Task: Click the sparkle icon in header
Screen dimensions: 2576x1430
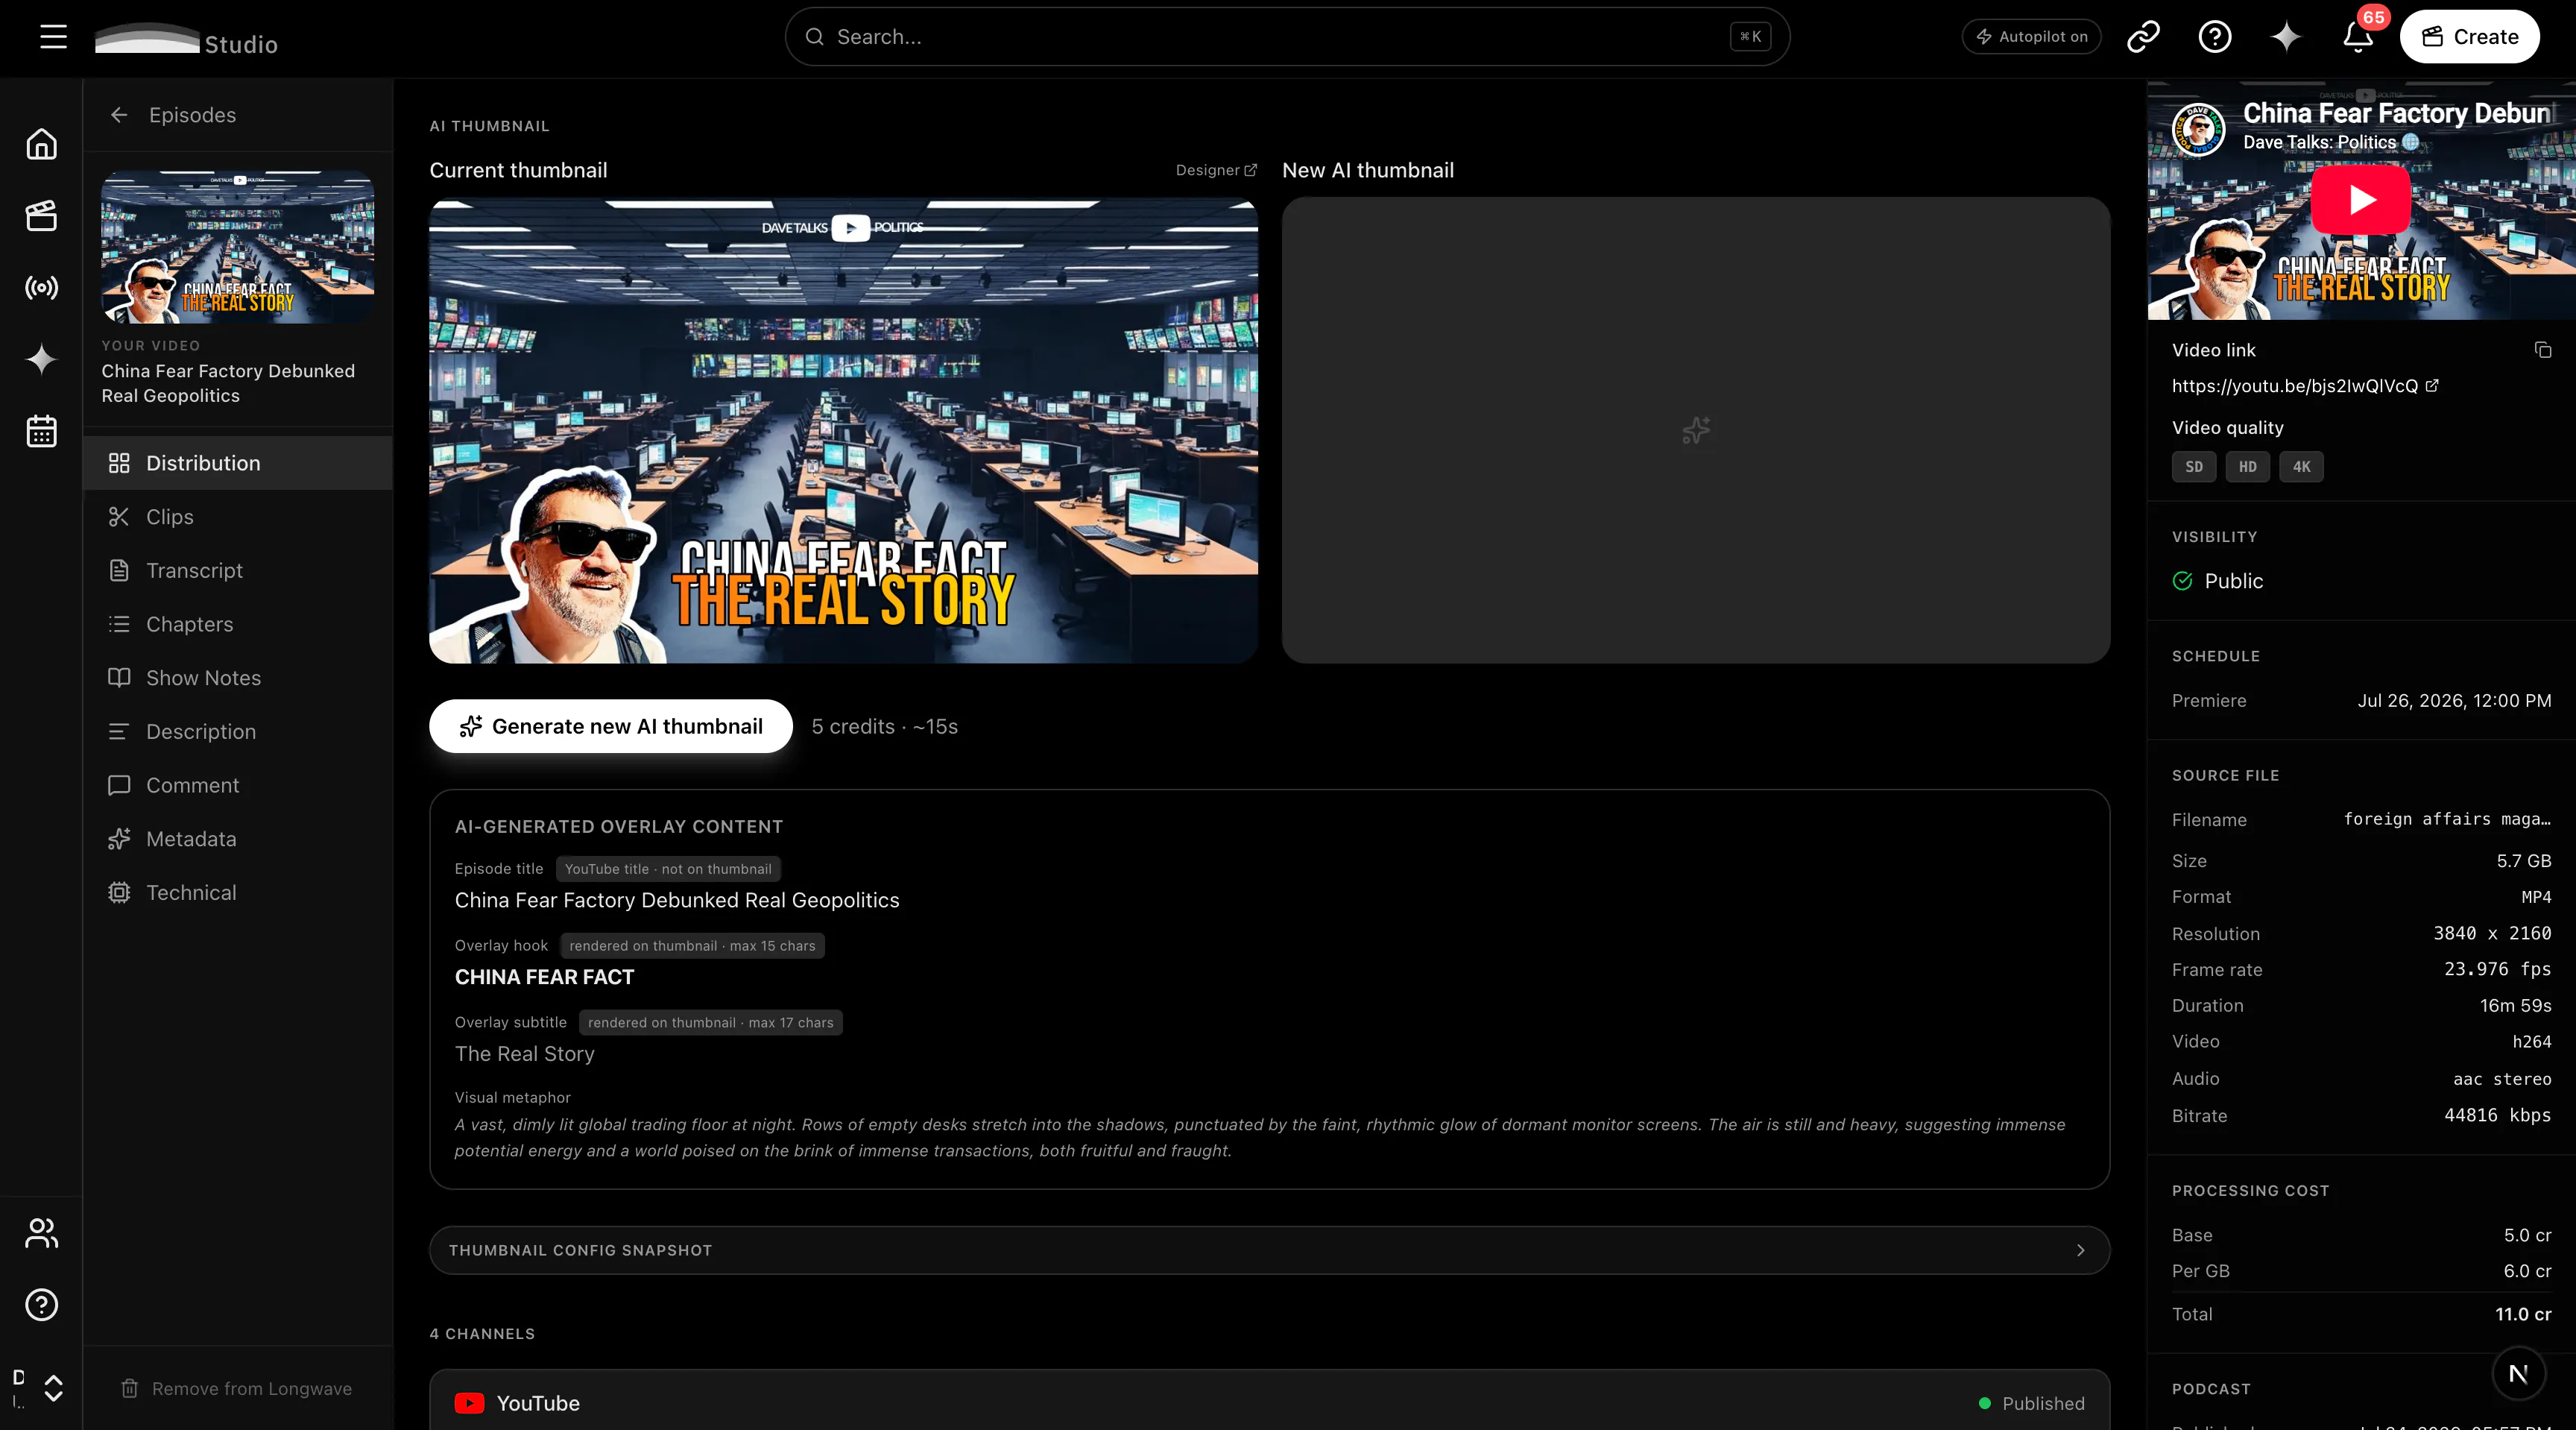Action: click(2286, 37)
